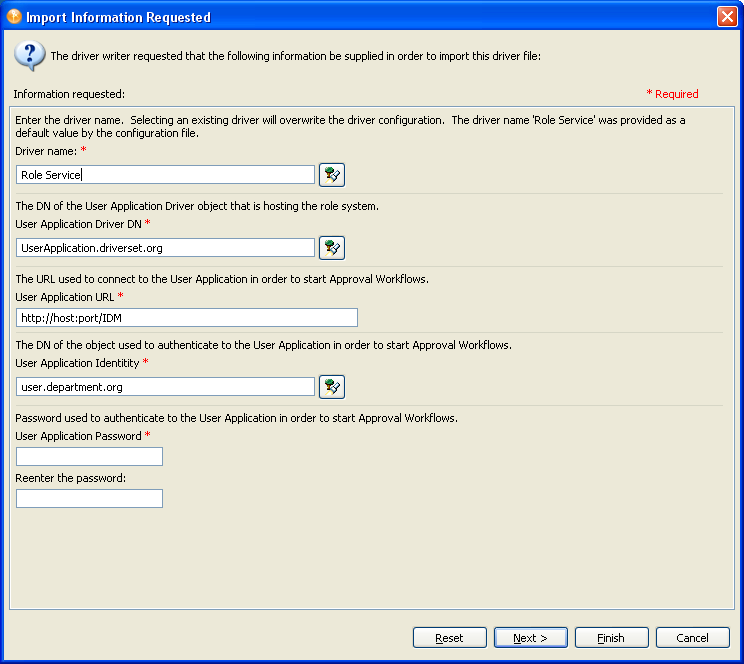Viewport: 744px width, 664px height.
Task: Open the browse icon beside Driver name
Action: 332,175
